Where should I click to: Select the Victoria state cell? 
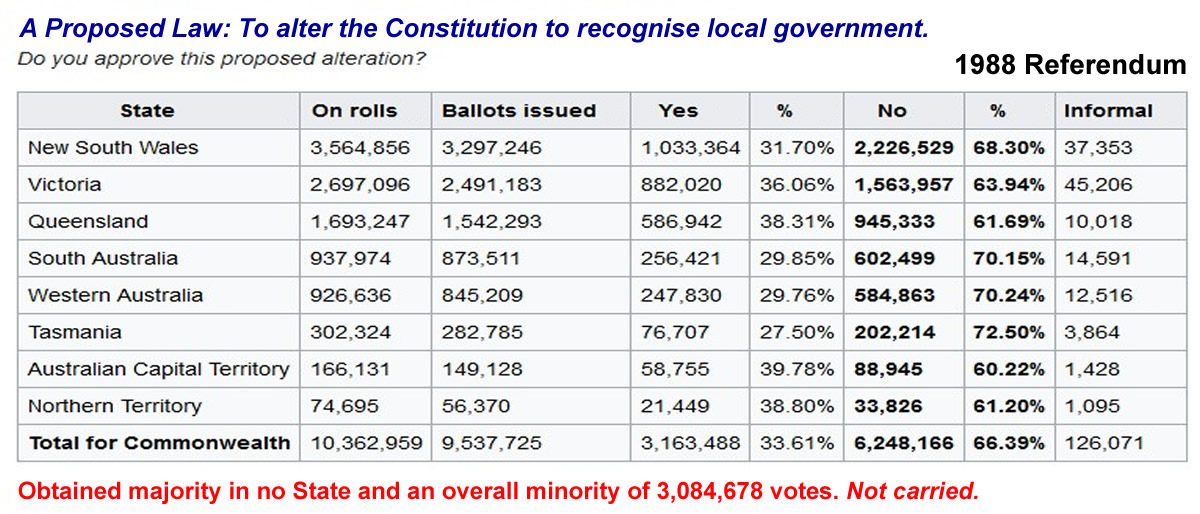[64, 185]
